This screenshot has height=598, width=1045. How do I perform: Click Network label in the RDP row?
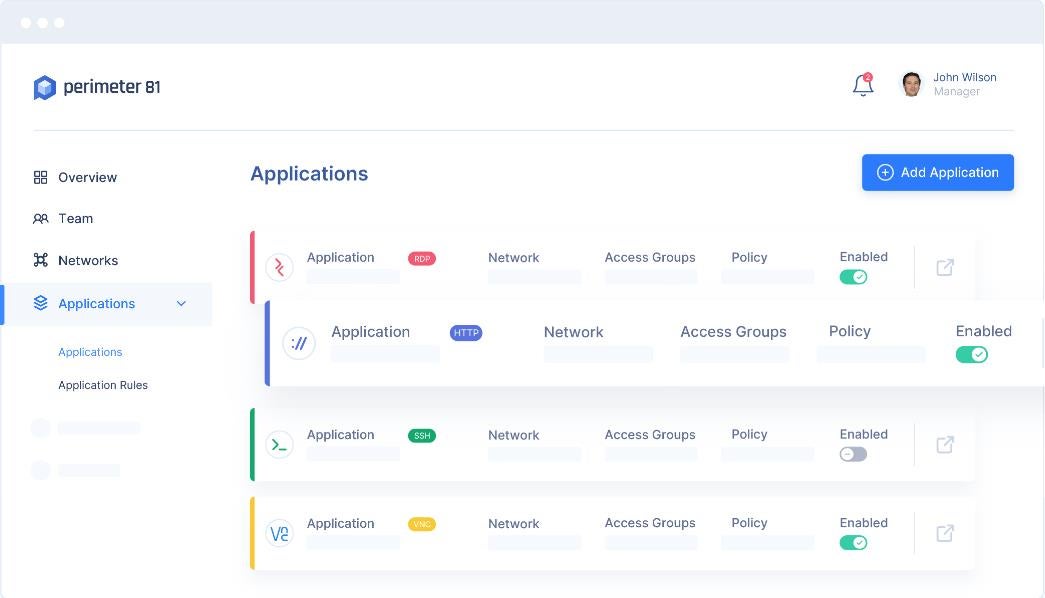click(x=513, y=258)
